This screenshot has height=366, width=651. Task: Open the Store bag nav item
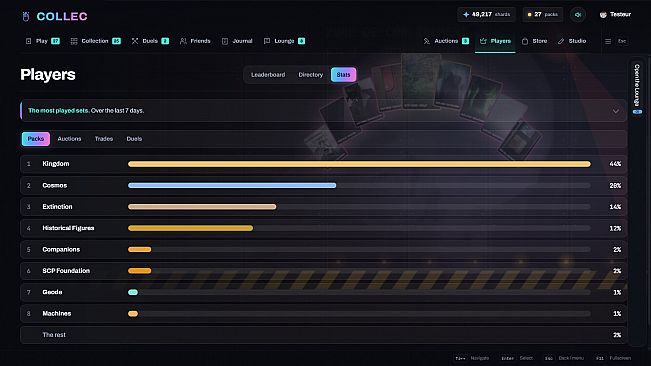pos(535,41)
